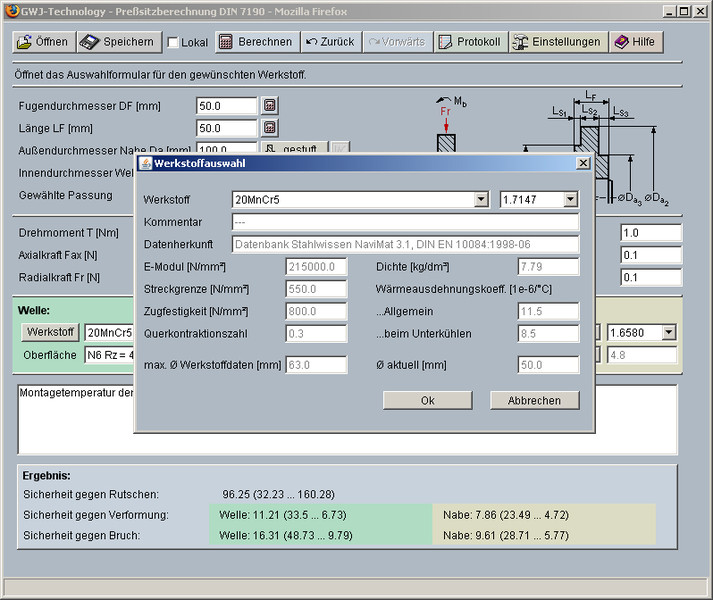
Task: Click the Werkstoff button in Welle section
Action: point(50,332)
